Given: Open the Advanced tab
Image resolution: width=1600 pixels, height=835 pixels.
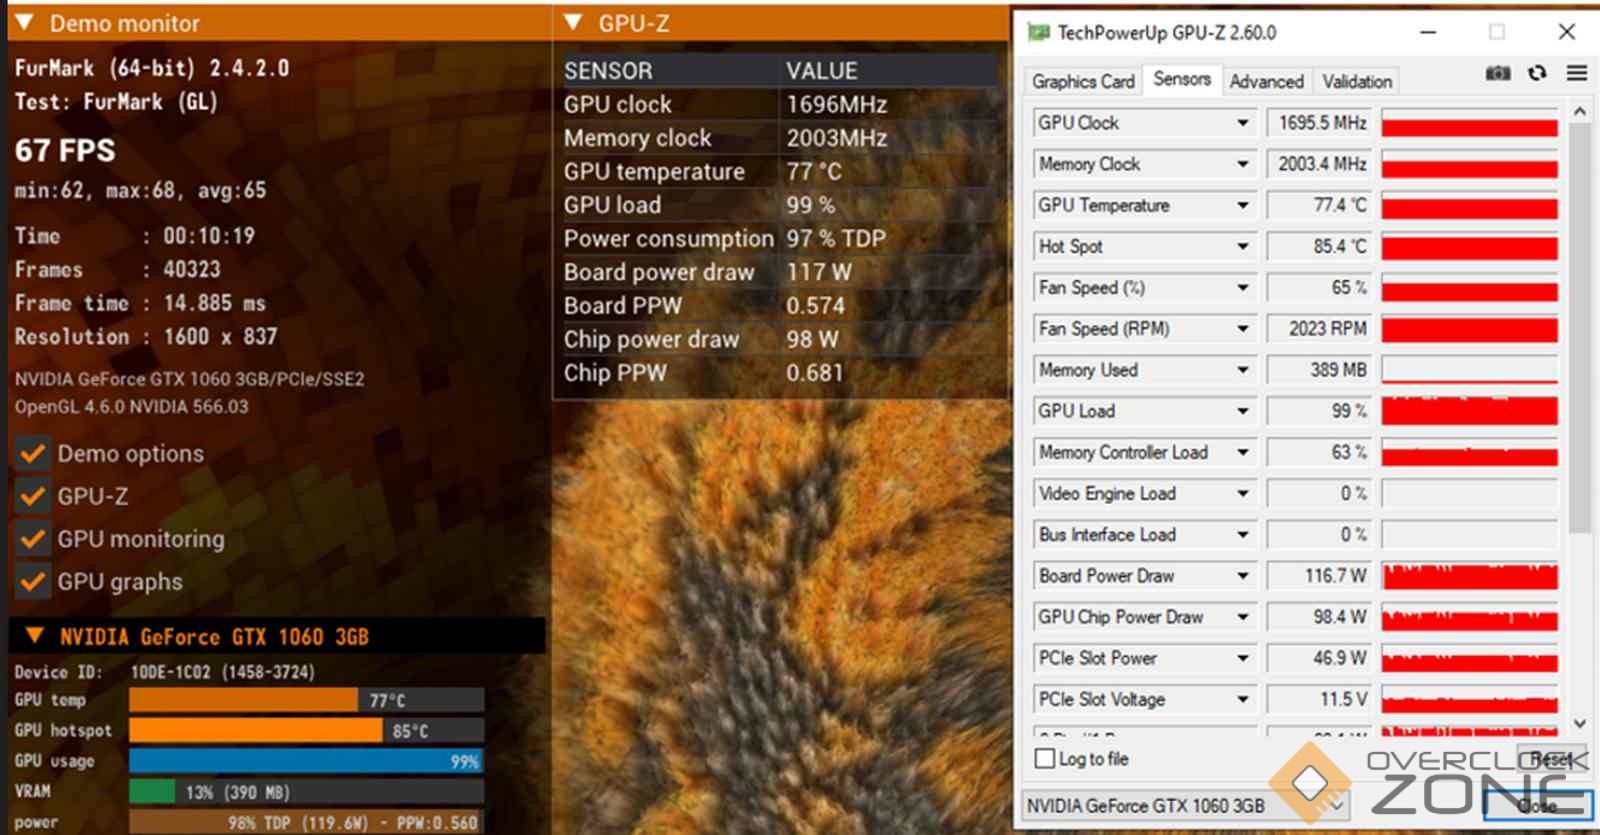Looking at the screenshot, I should [x=1267, y=81].
